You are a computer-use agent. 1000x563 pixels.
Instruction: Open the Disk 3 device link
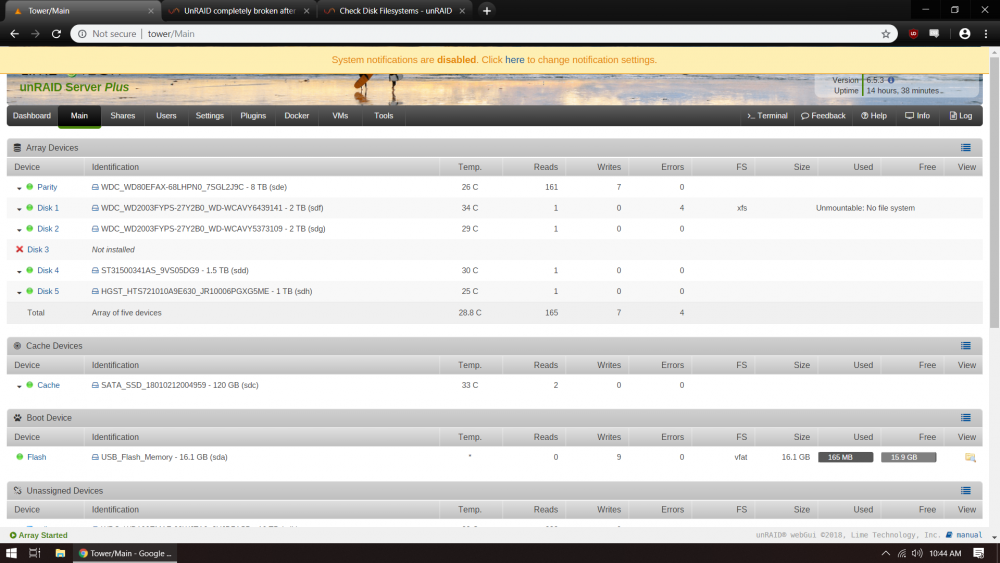tap(38, 250)
